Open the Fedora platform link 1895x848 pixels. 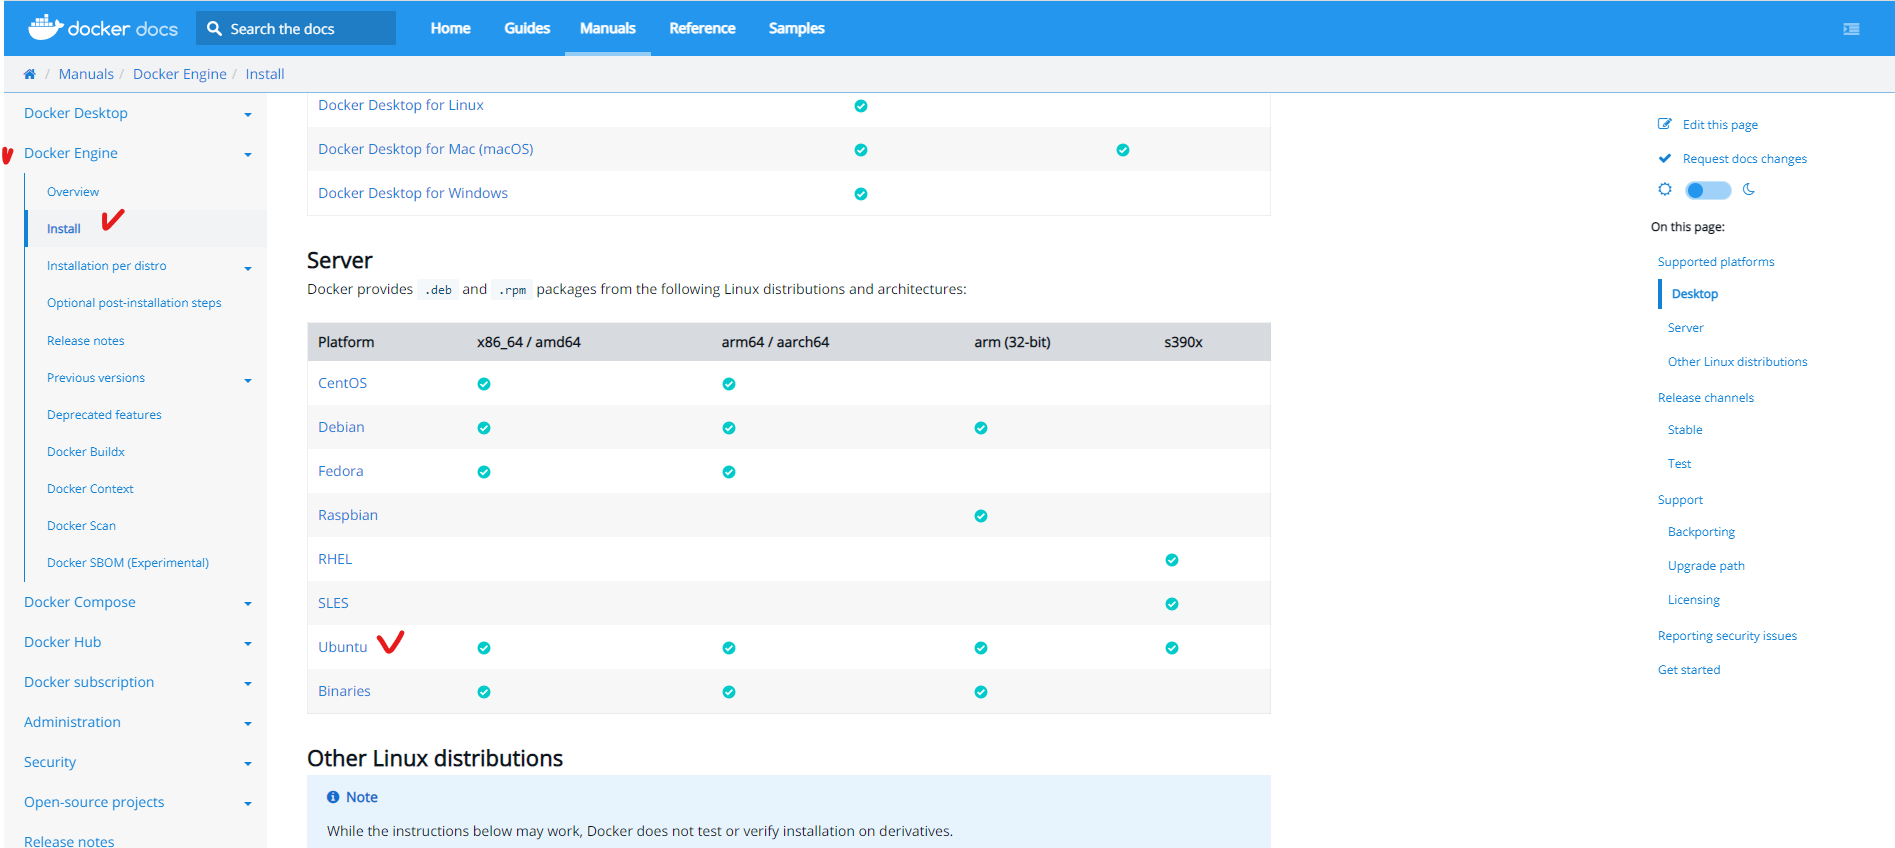click(x=341, y=471)
